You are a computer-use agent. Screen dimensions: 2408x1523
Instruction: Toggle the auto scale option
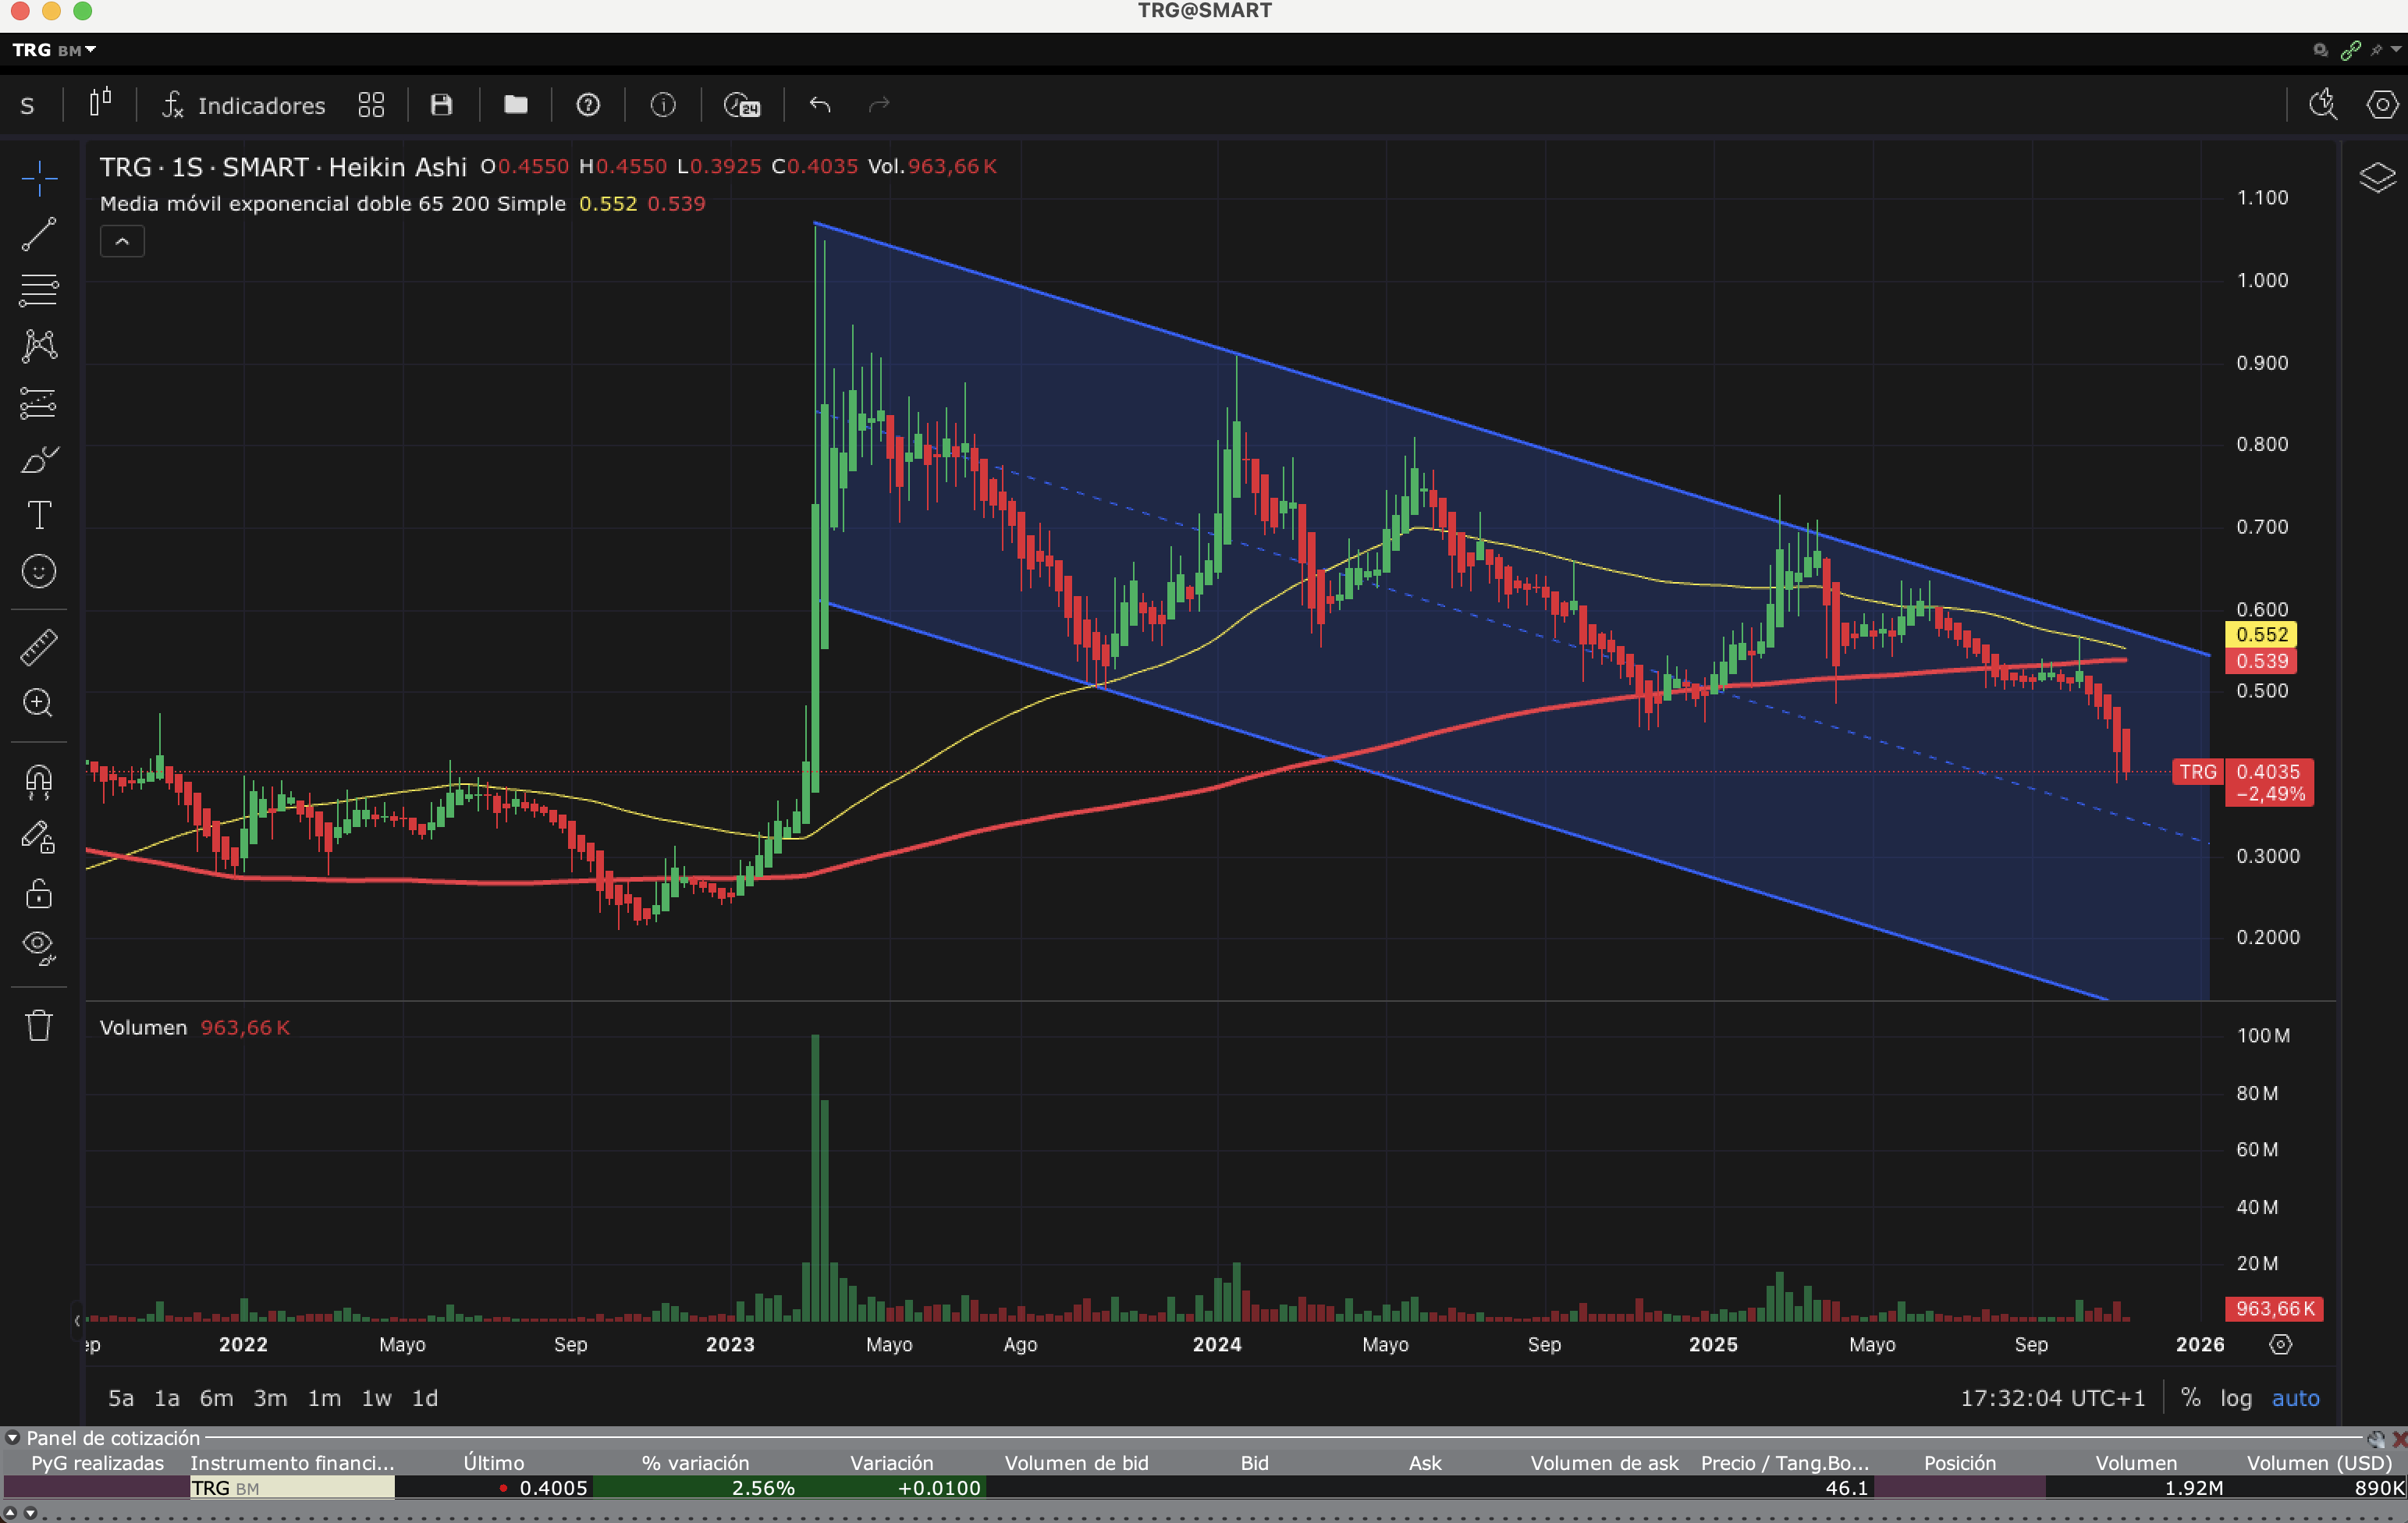pos(2295,1398)
